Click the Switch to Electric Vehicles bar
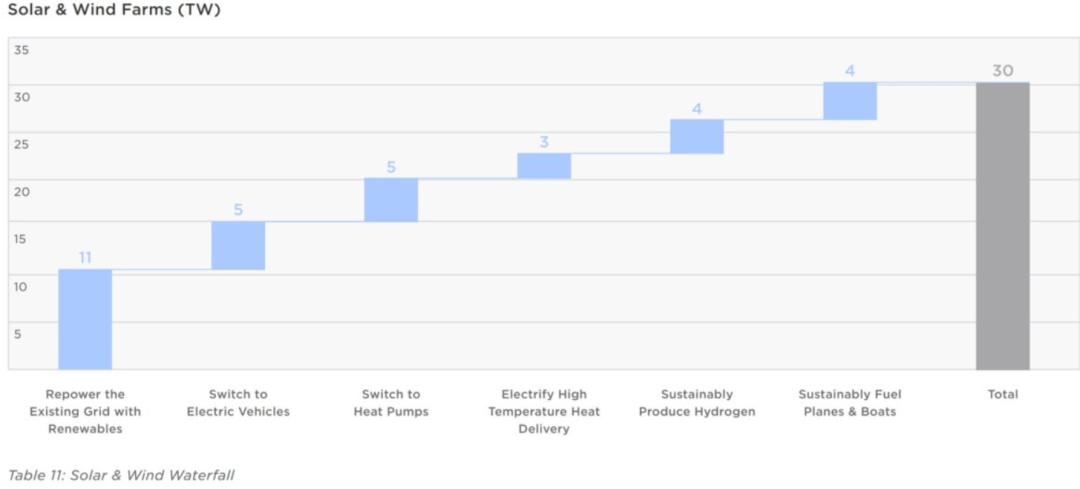1080x489 pixels. [x=238, y=245]
